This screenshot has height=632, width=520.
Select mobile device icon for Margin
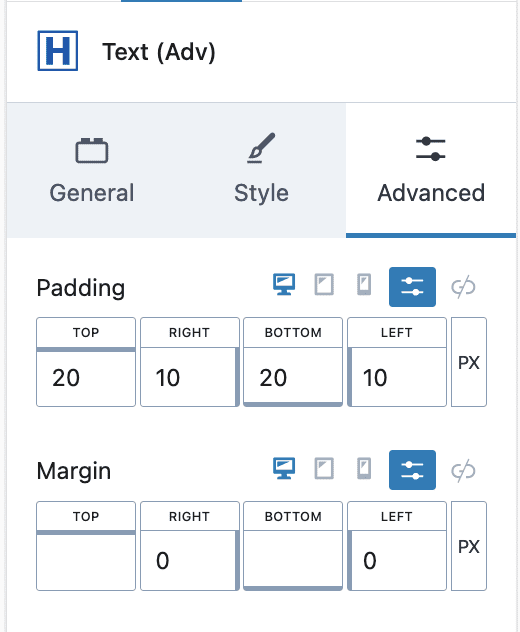click(x=364, y=468)
